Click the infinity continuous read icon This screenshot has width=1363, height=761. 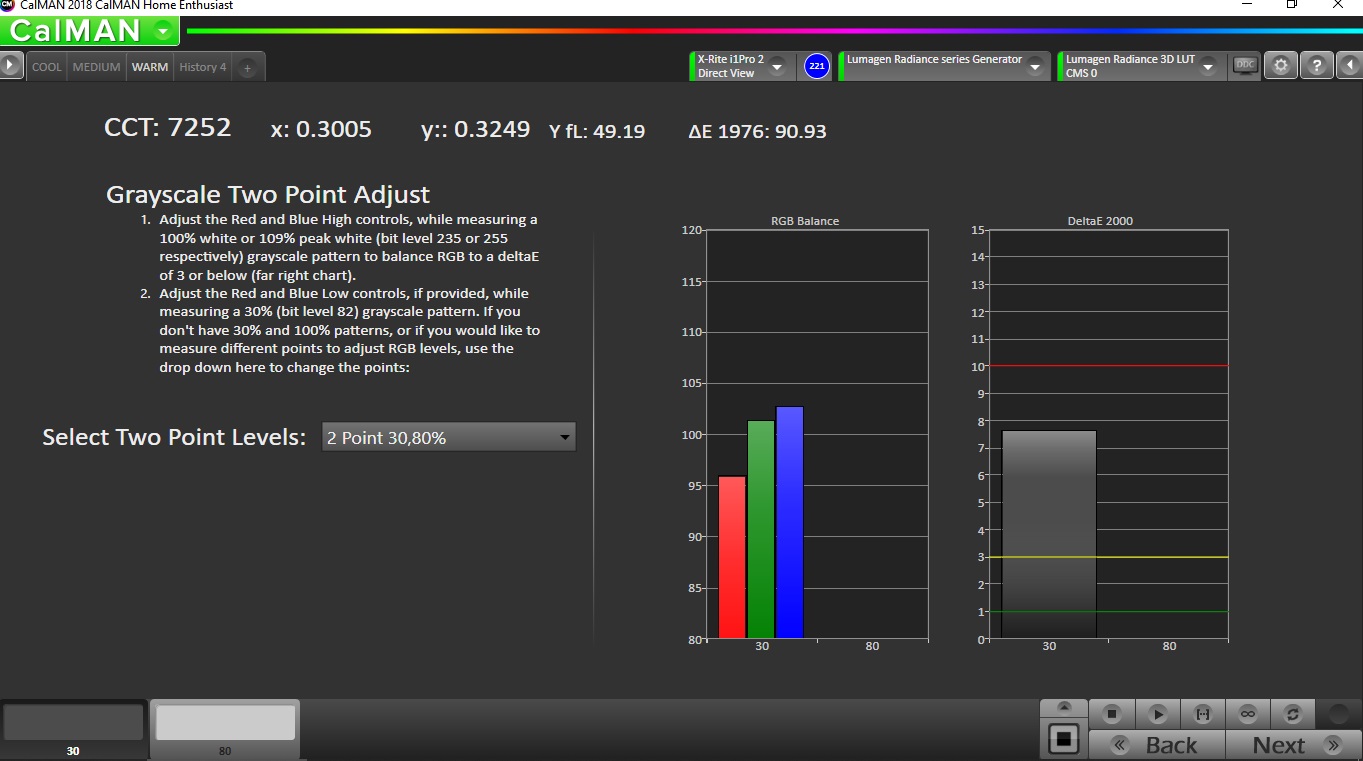1247,714
